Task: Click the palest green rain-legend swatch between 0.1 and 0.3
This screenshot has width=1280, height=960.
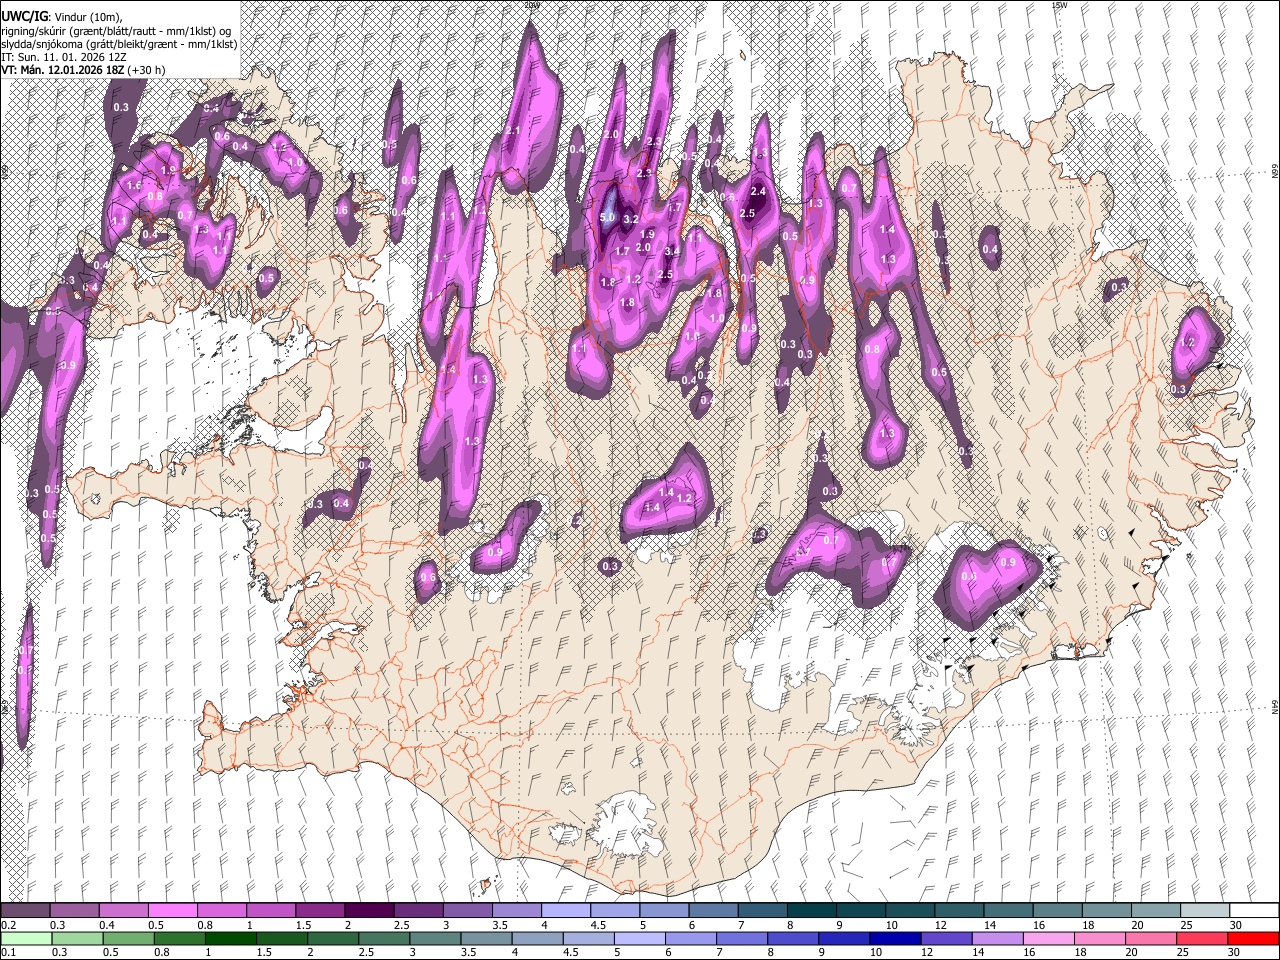Action: tap(27, 939)
